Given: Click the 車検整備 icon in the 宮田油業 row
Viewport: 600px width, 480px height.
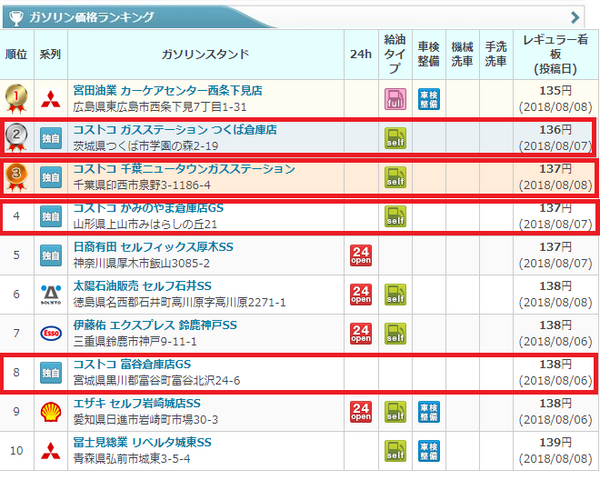Looking at the screenshot, I should pos(429,99).
